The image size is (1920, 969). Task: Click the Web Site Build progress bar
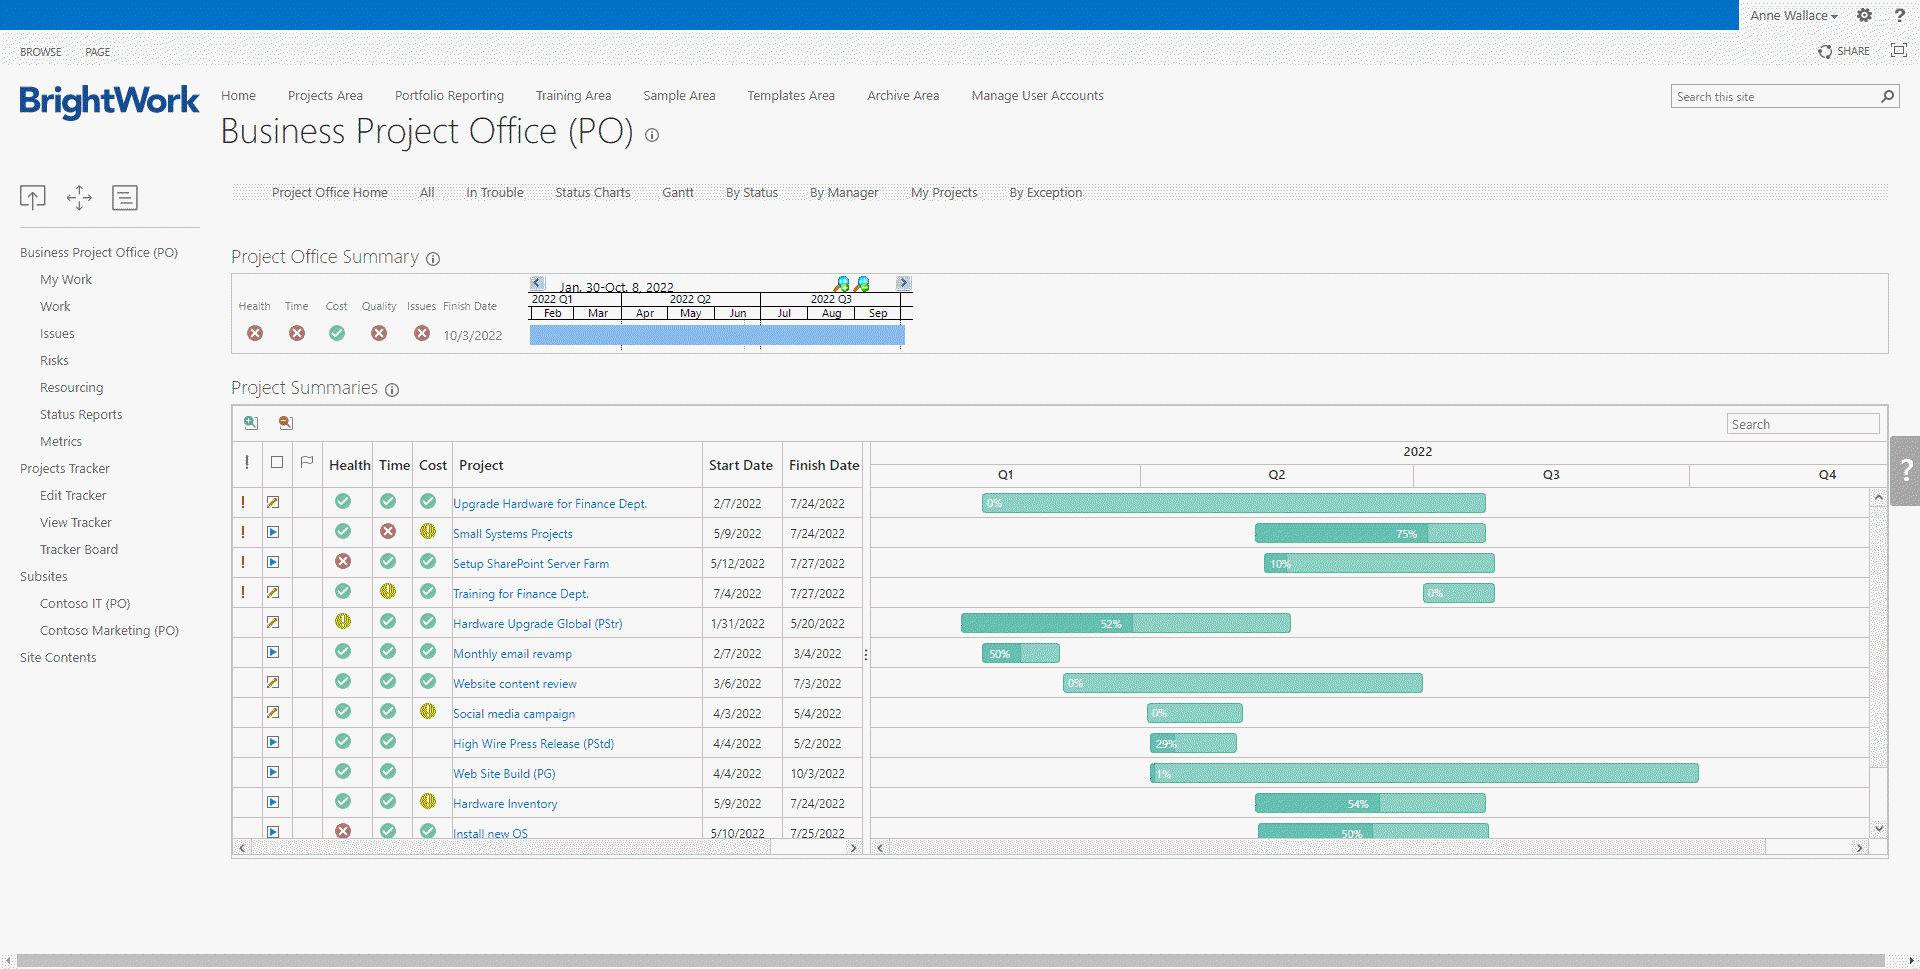coord(1423,773)
